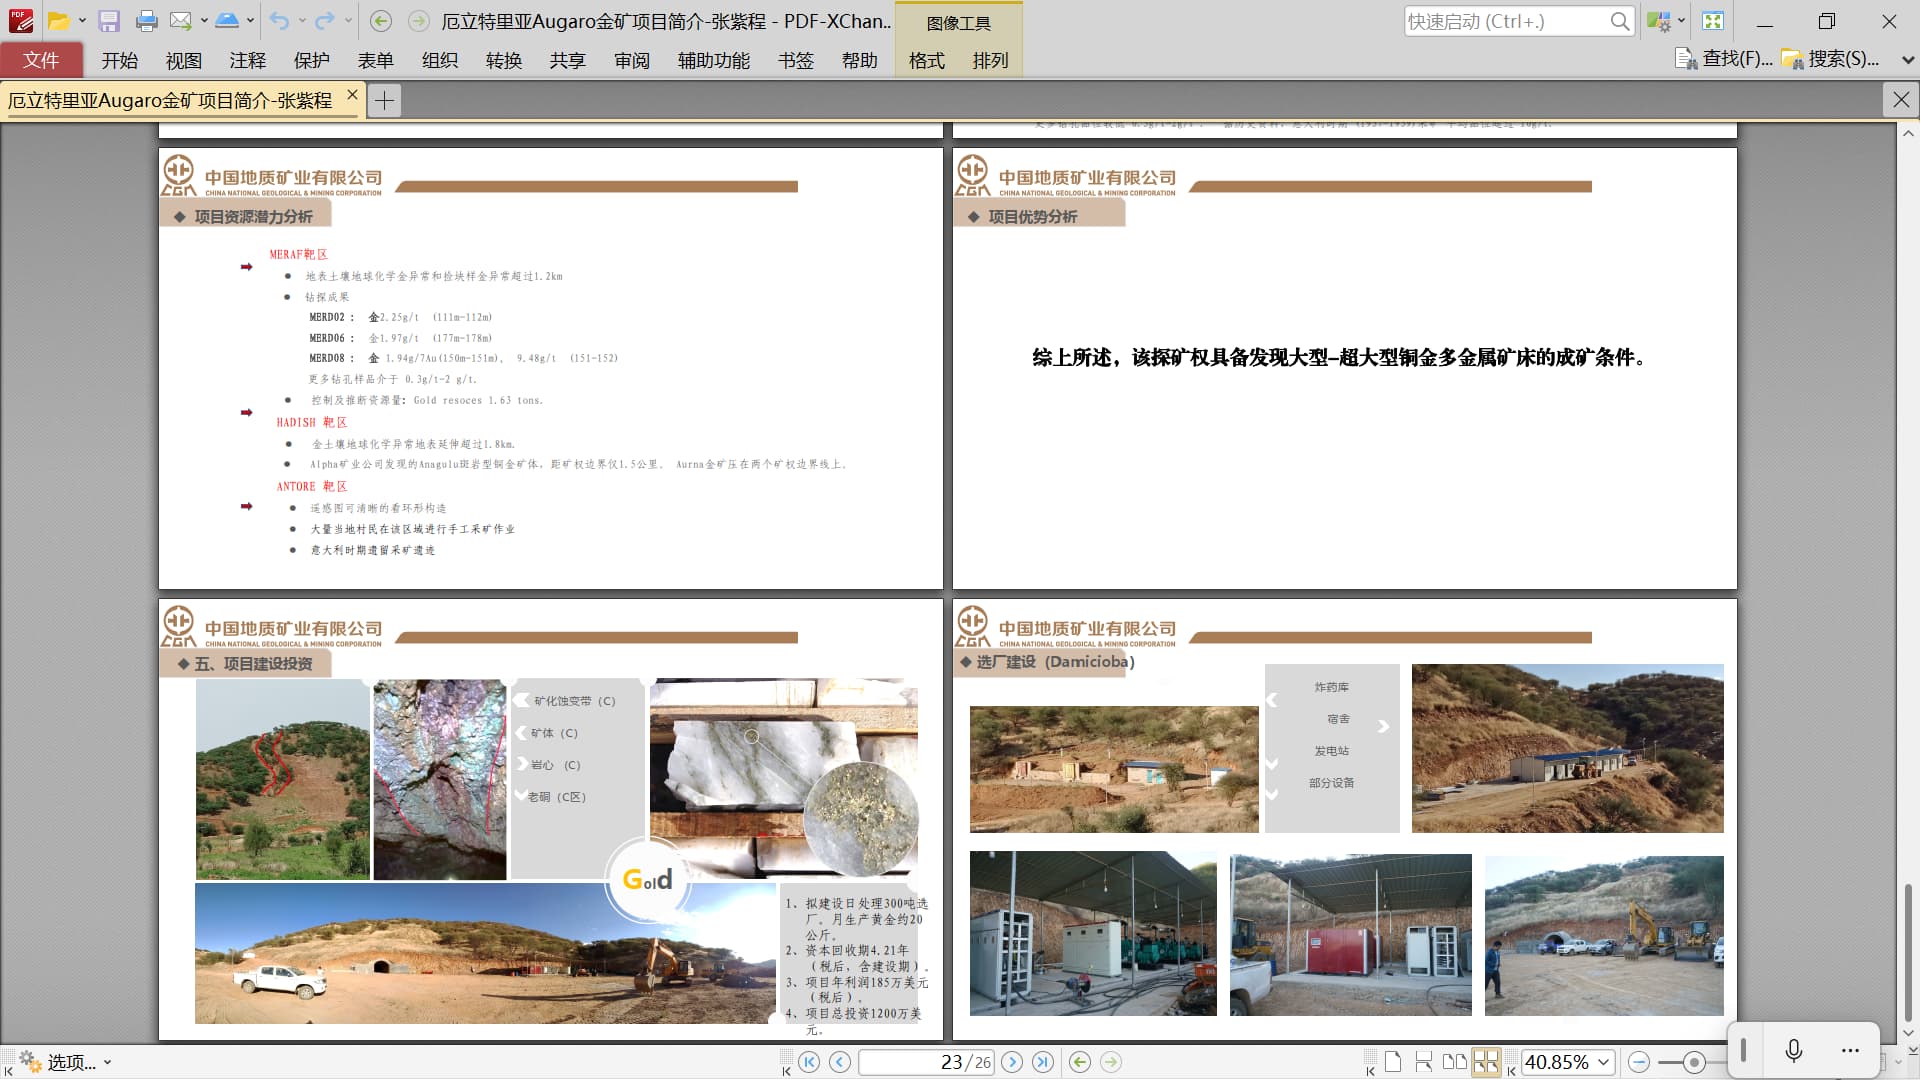Click the zoom out minus button
The height and width of the screenshot is (1080, 1920).
[x=1639, y=1062]
